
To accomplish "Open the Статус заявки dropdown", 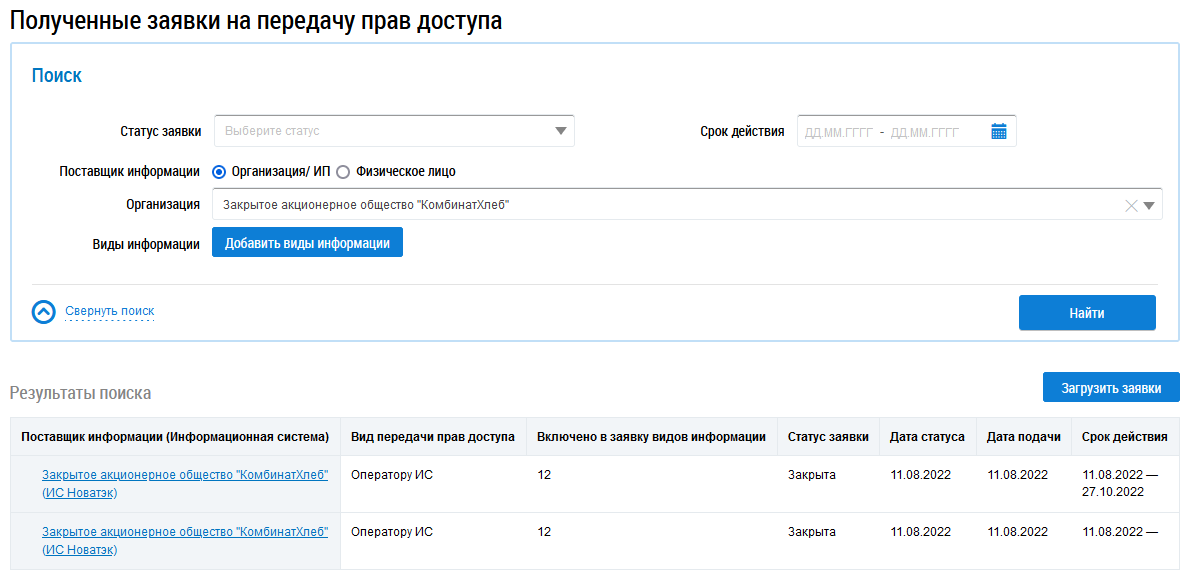I will (394, 131).
